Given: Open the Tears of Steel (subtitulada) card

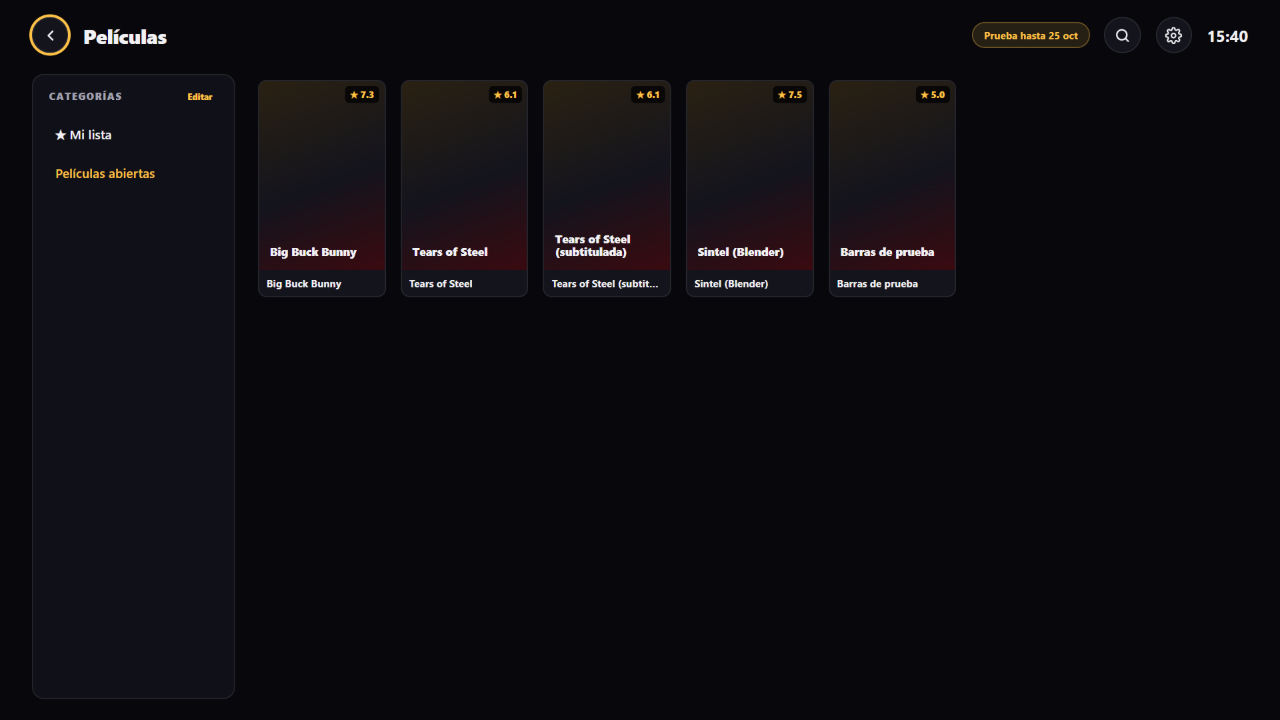Looking at the screenshot, I should pyautogui.click(x=607, y=189).
